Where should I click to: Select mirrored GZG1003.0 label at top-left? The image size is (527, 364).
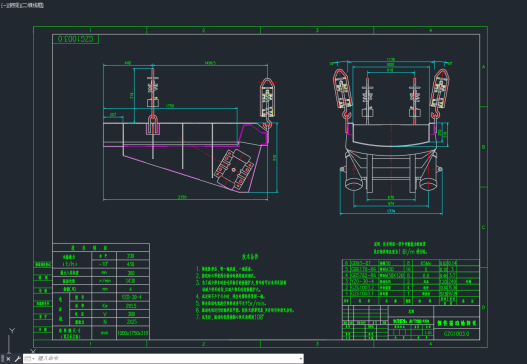click(x=76, y=39)
